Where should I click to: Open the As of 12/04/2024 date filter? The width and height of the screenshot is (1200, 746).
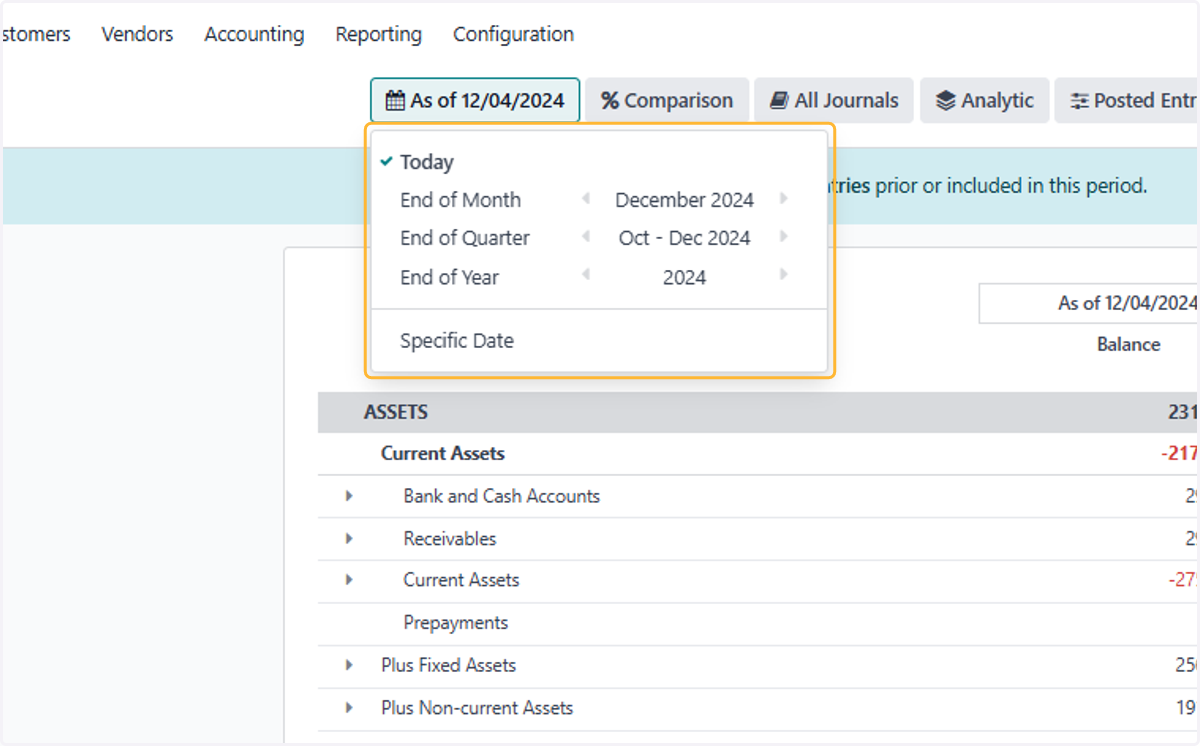475,100
